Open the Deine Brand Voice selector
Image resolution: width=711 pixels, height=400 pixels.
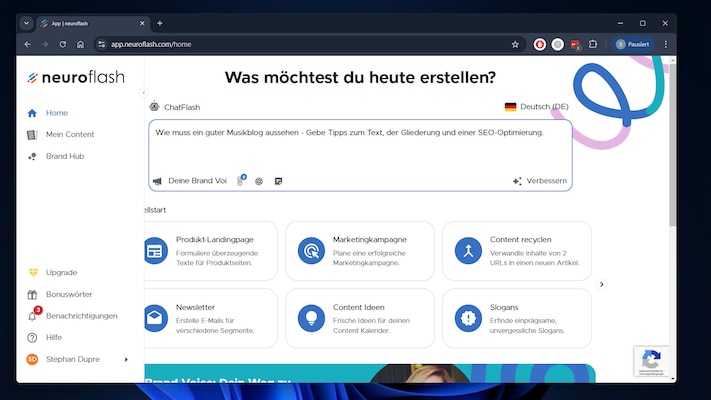190,181
